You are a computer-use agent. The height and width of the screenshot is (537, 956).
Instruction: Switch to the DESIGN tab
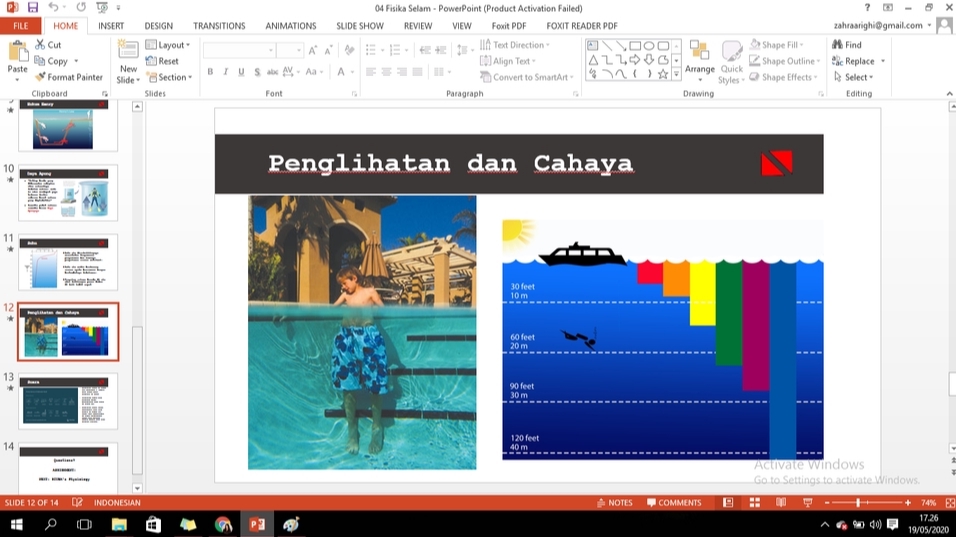coord(159,26)
